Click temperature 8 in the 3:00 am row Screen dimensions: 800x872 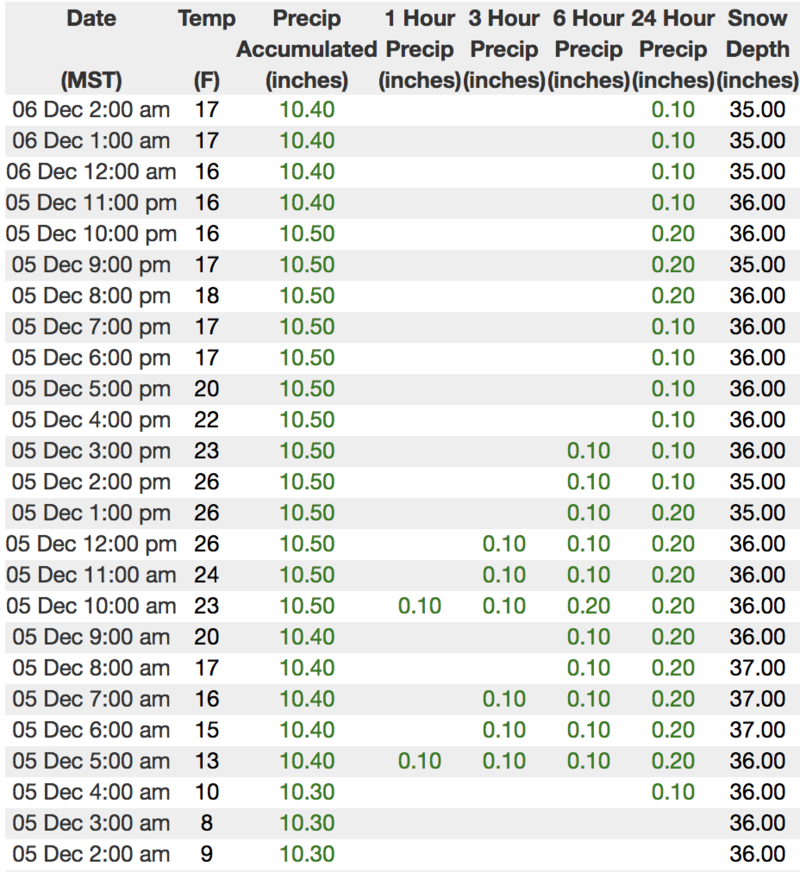click(206, 823)
